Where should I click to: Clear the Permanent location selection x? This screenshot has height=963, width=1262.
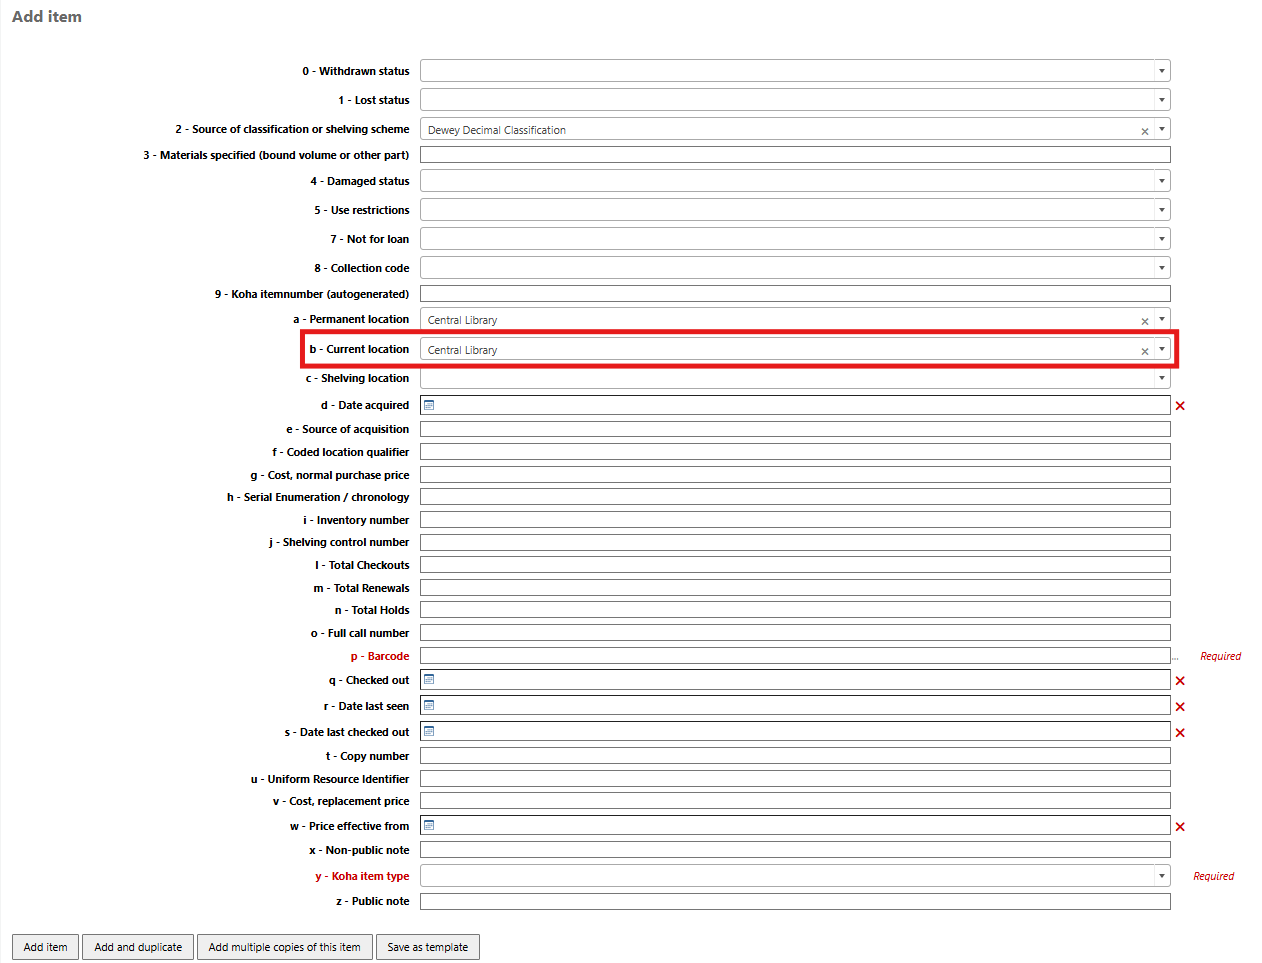pos(1145,321)
